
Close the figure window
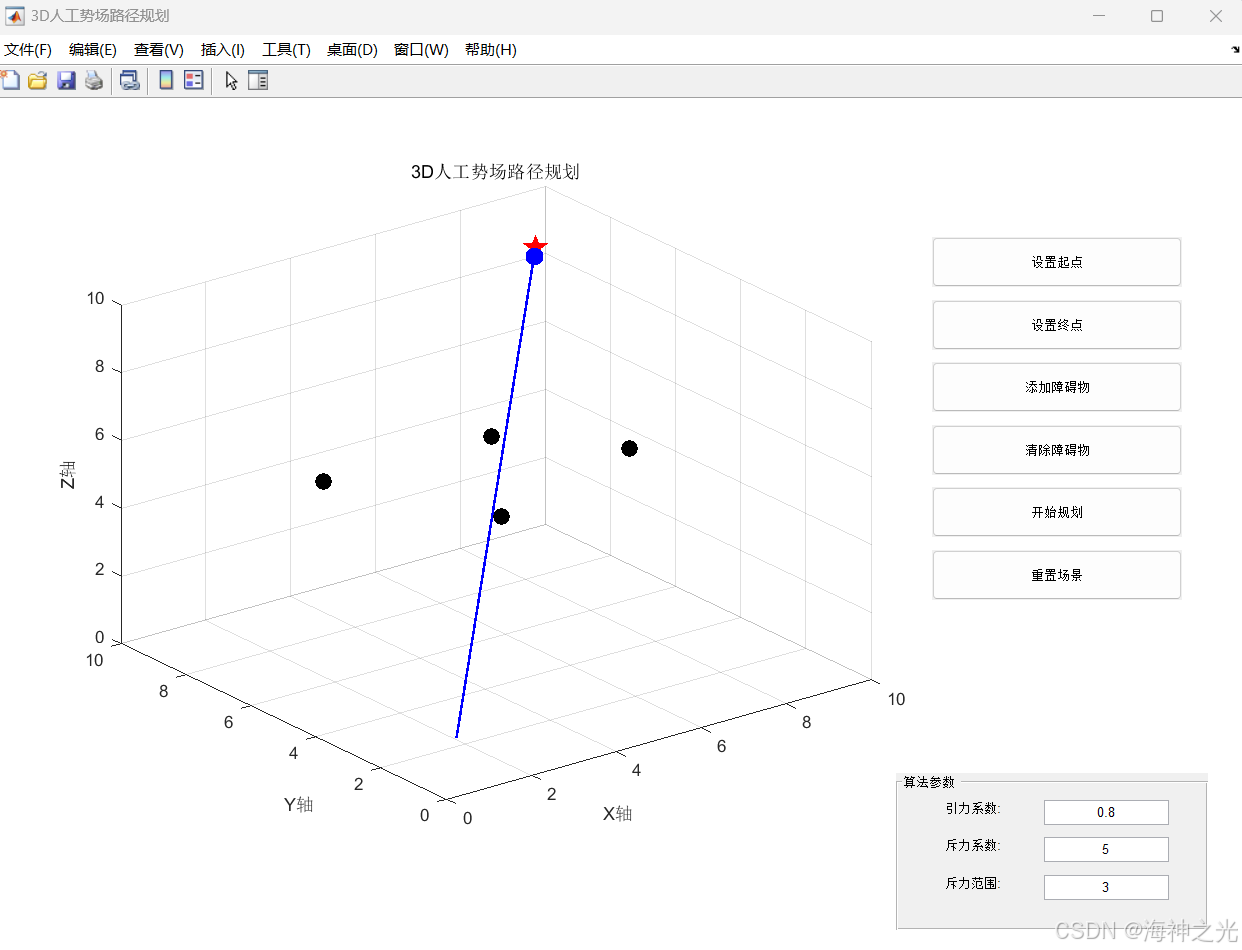click(x=1215, y=16)
